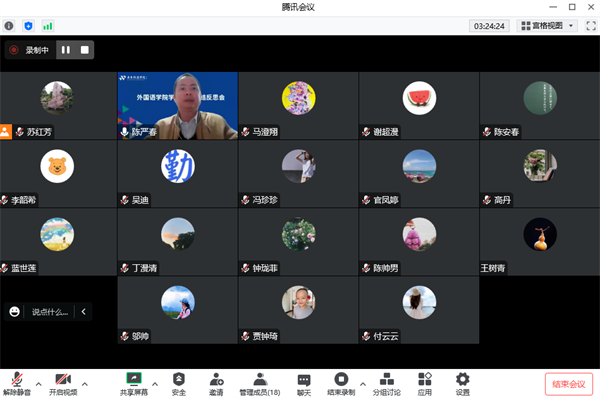
Task: Expand the arrow next to 解除静音
Action: (39, 383)
